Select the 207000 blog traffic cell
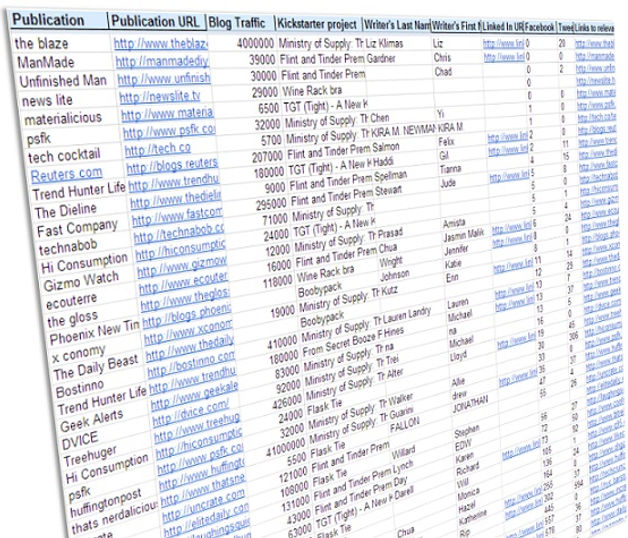628x538 pixels. 267,157
